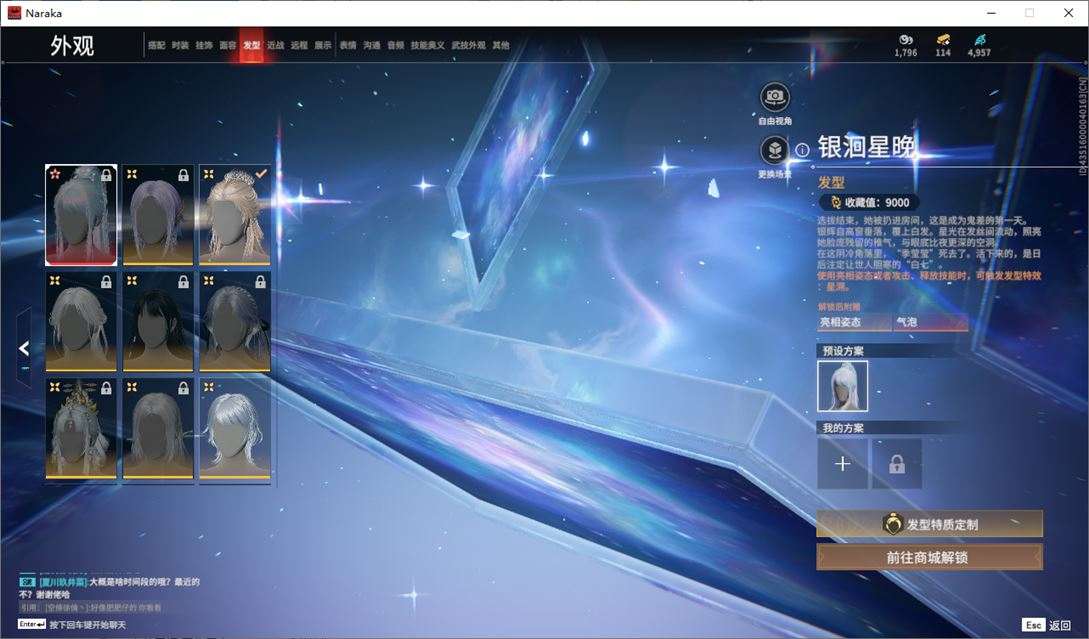1089x639 pixels.
Task: Click the teal currency icon showing 4,957
Action: coord(979,40)
